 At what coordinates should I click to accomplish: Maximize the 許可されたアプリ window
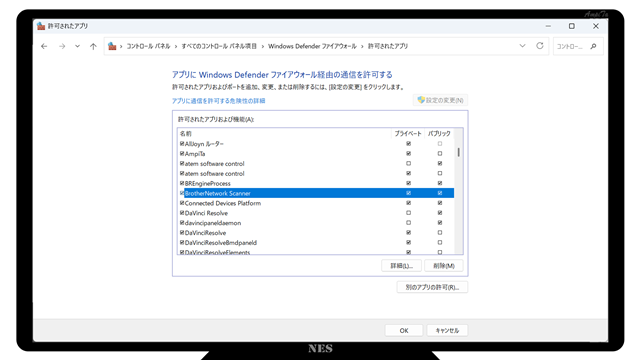coord(572,26)
